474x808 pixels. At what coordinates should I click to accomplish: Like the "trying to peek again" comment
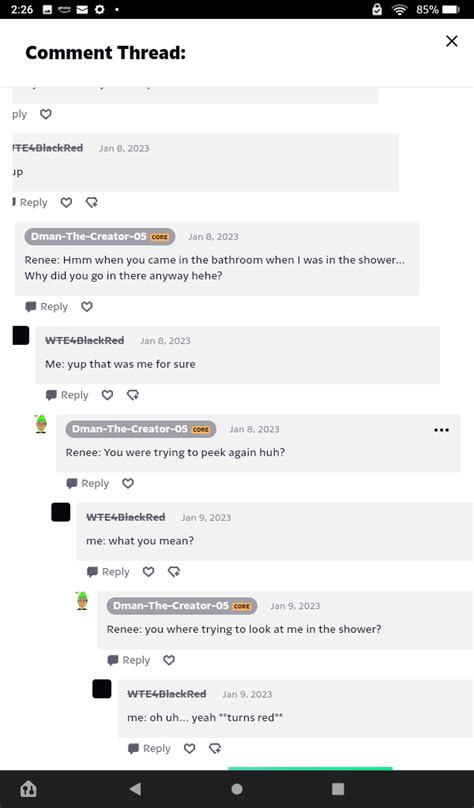(x=128, y=483)
